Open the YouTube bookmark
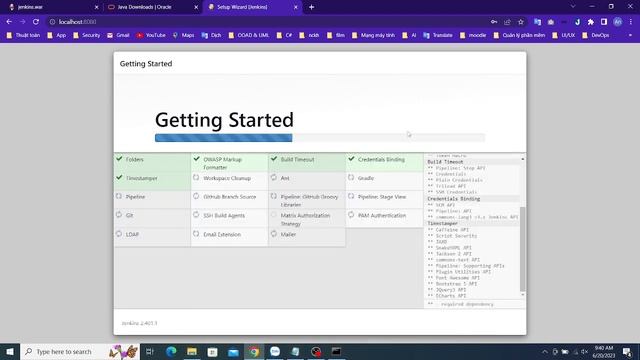Viewport: 640px width, 360px height. 151,36
